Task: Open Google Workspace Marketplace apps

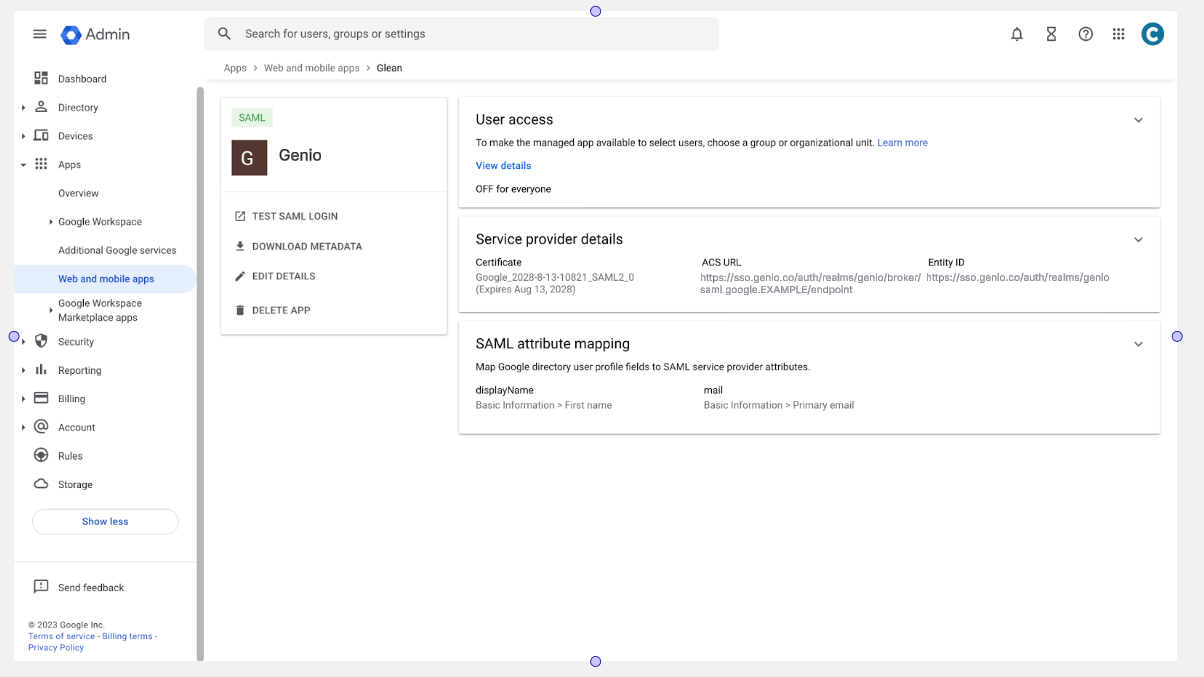Action: (100, 310)
